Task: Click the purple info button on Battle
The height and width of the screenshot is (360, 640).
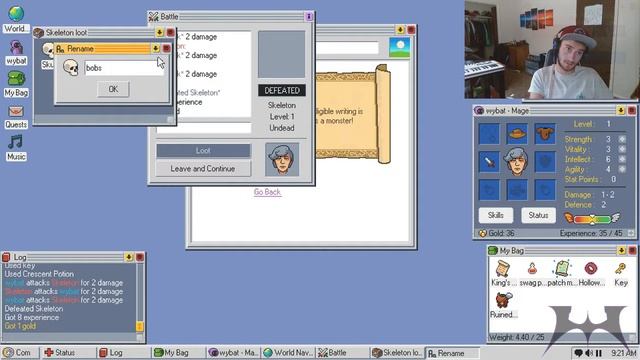Action: click(x=309, y=16)
